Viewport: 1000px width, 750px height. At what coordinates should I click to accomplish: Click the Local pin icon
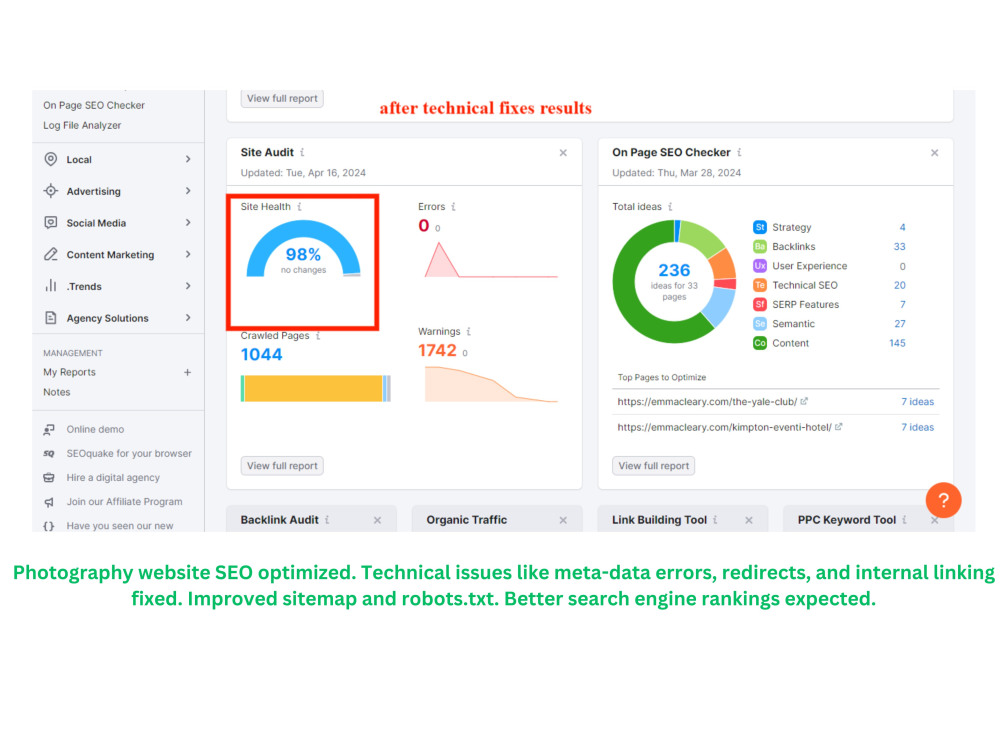tap(50, 159)
